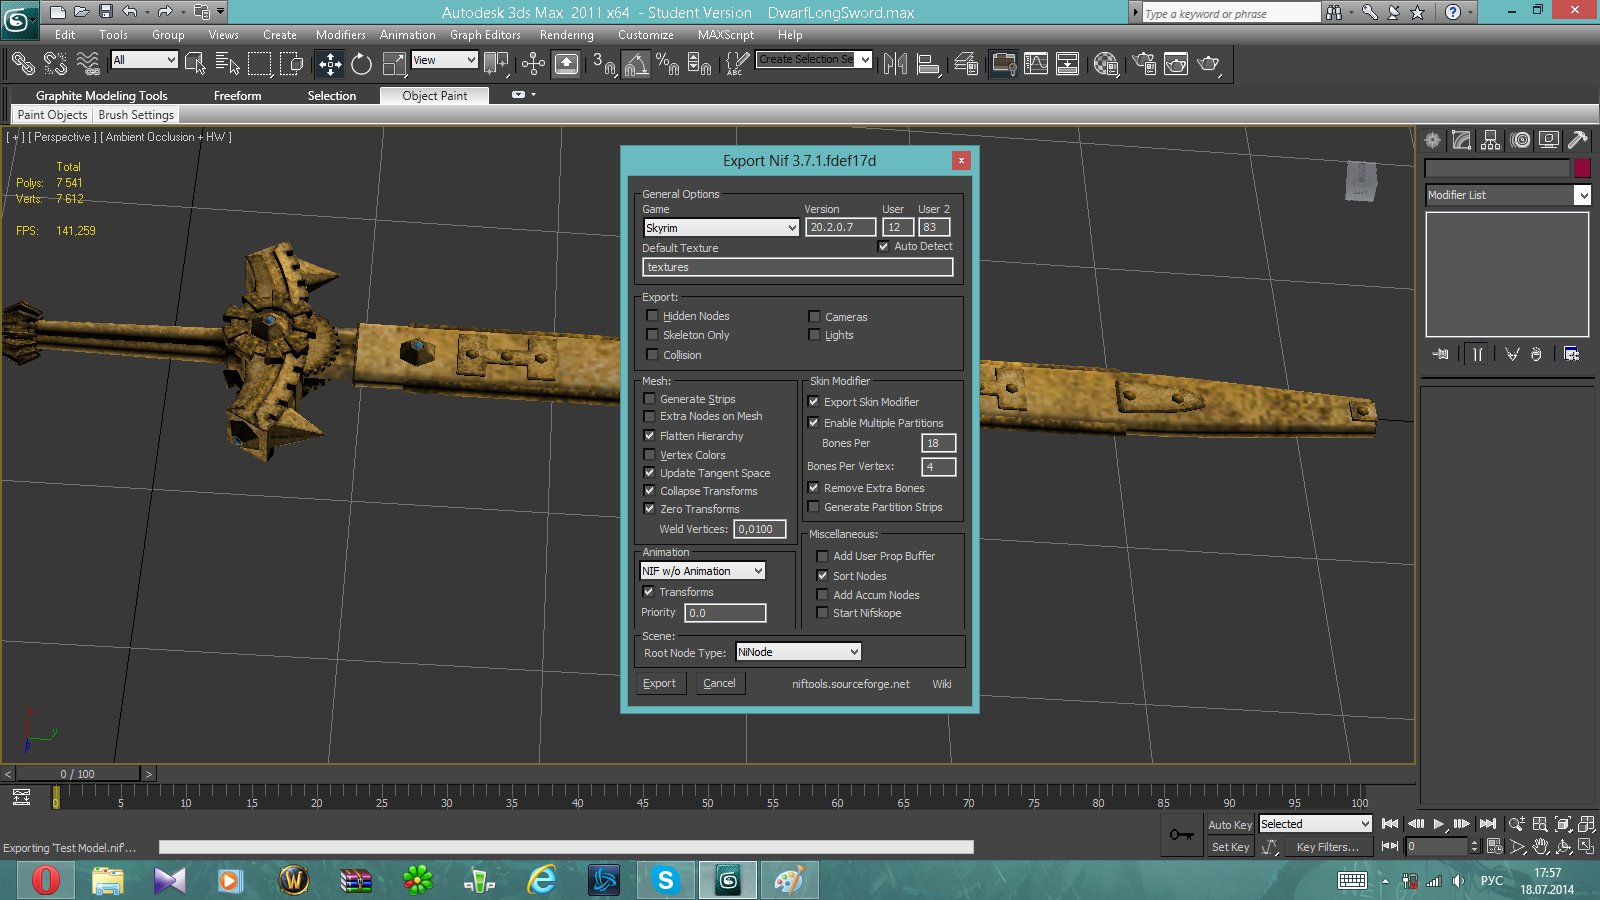
Task: Expand the Modifier List dropdown
Action: pyautogui.click(x=1508, y=195)
